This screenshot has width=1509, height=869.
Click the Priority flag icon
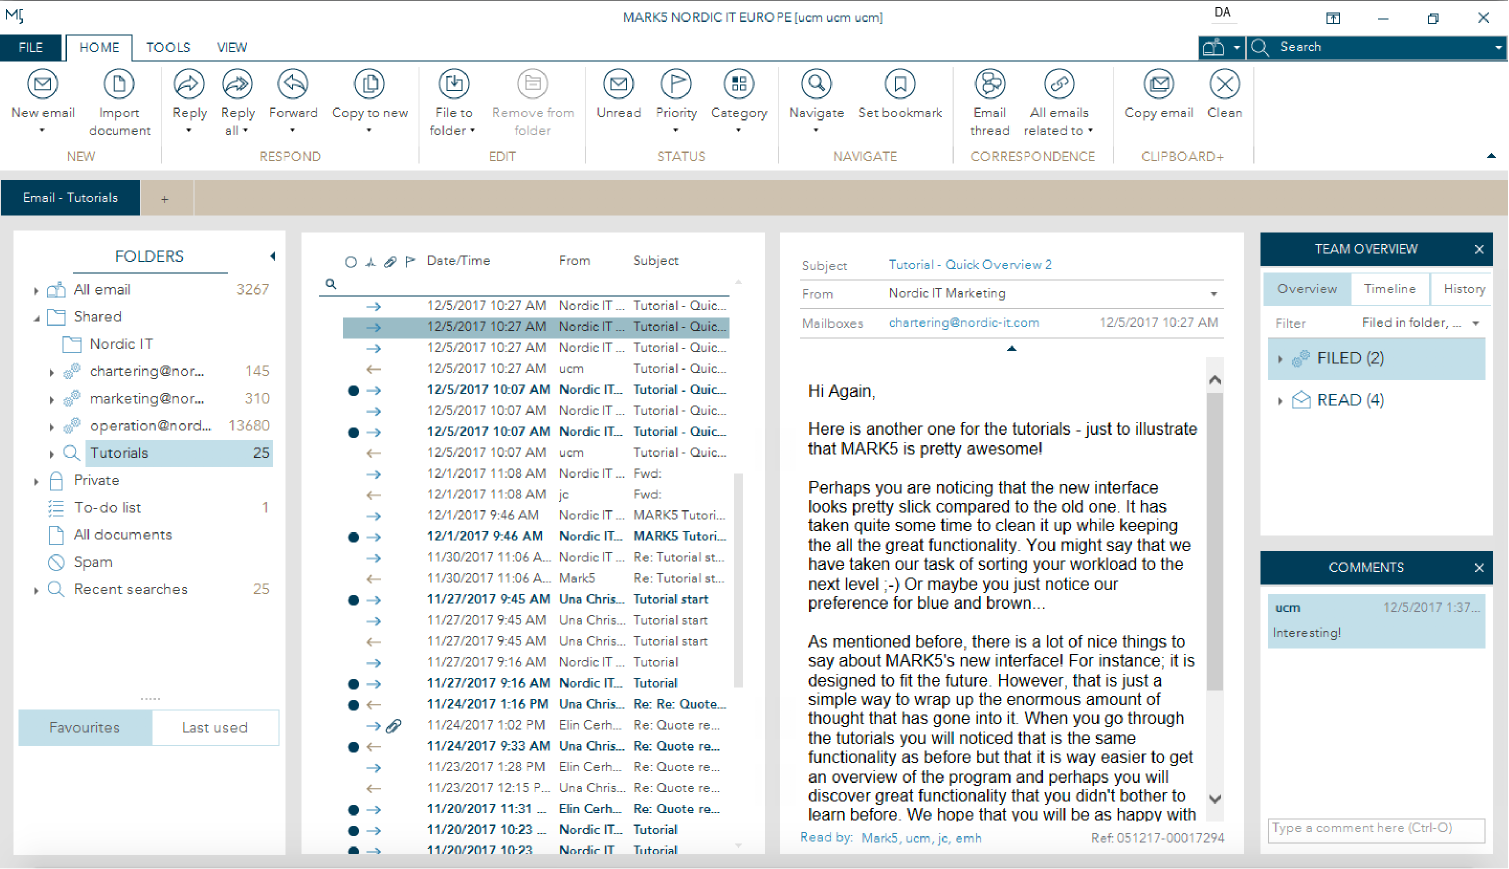(x=676, y=84)
